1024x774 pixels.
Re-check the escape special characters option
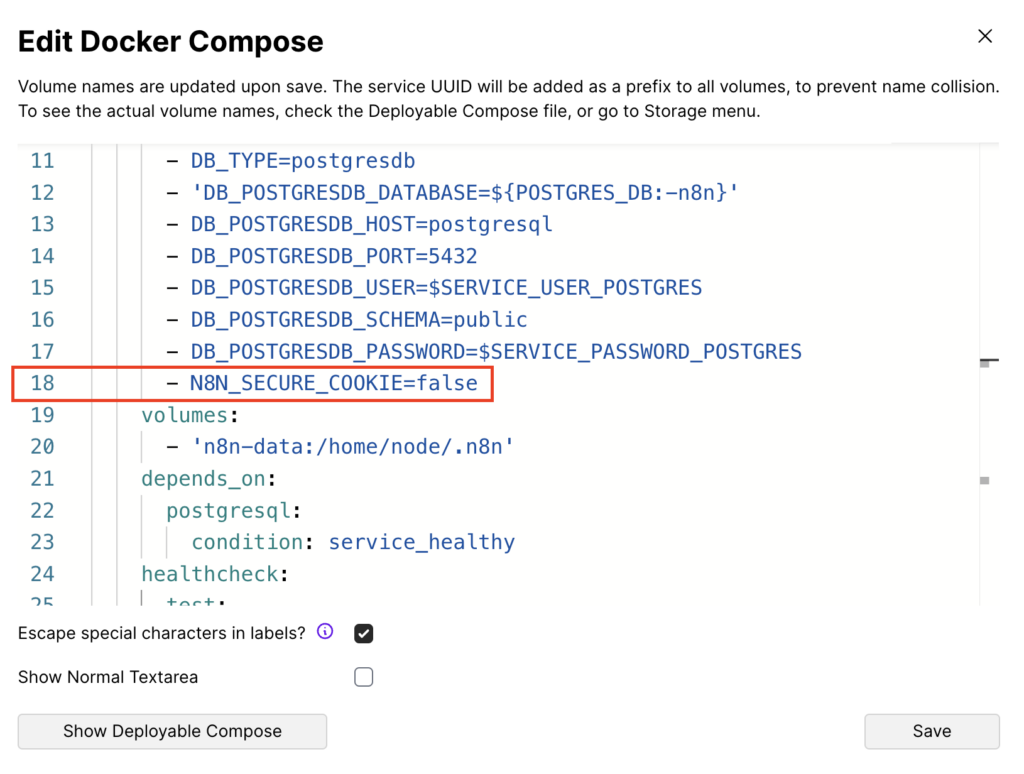click(x=363, y=632)
